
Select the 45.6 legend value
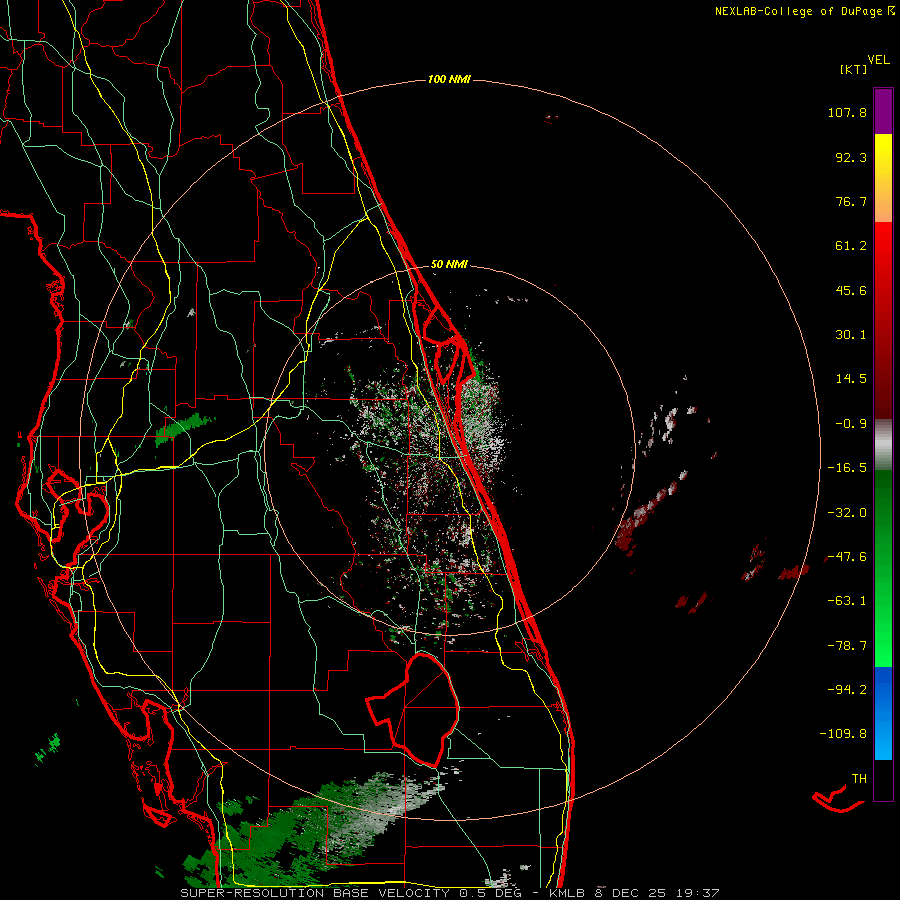click(851, 290)
